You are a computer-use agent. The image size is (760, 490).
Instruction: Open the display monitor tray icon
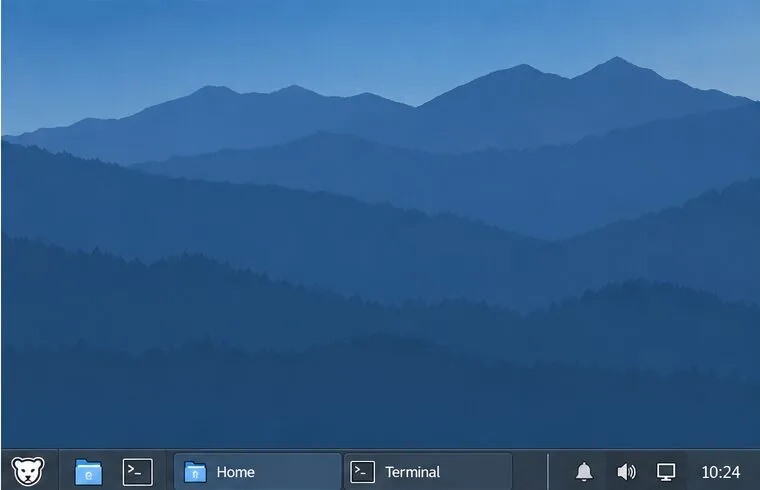click(666, 472)
